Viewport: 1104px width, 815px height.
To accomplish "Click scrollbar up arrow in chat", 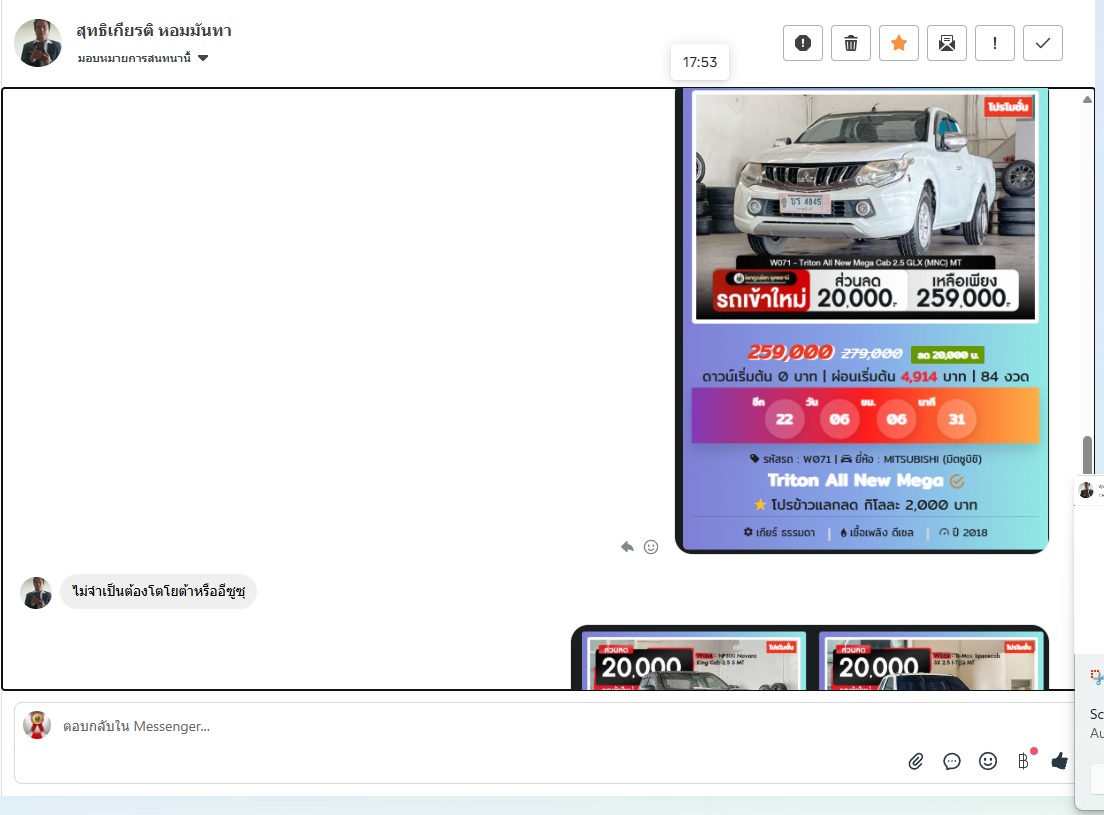I will pos(1087,99).
